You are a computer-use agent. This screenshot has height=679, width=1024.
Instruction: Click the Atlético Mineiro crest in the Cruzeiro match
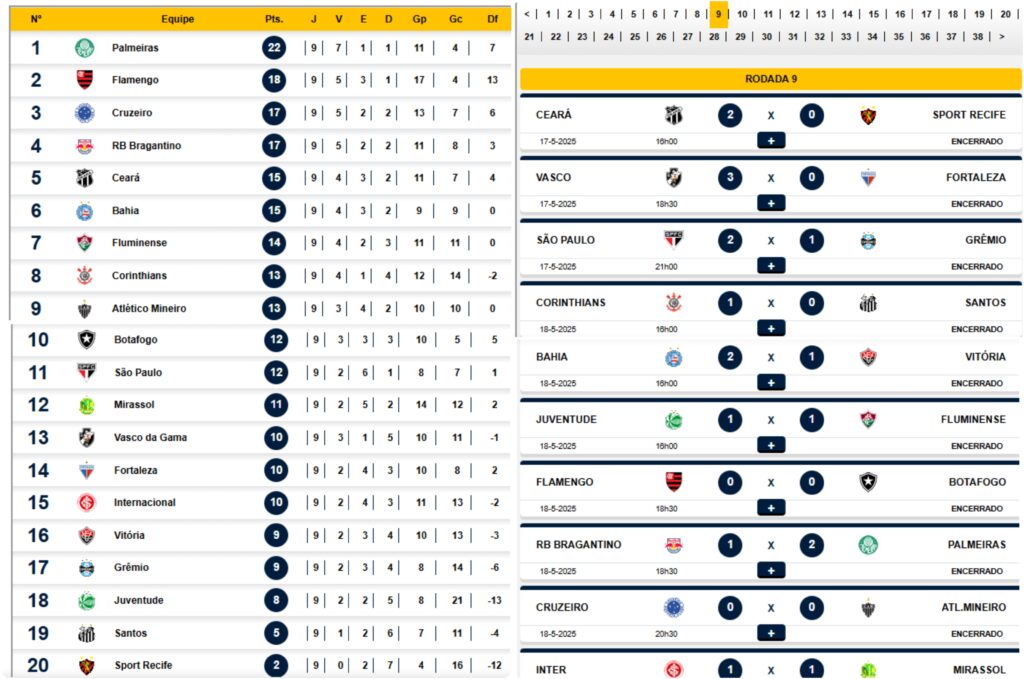tap(868, 608)
